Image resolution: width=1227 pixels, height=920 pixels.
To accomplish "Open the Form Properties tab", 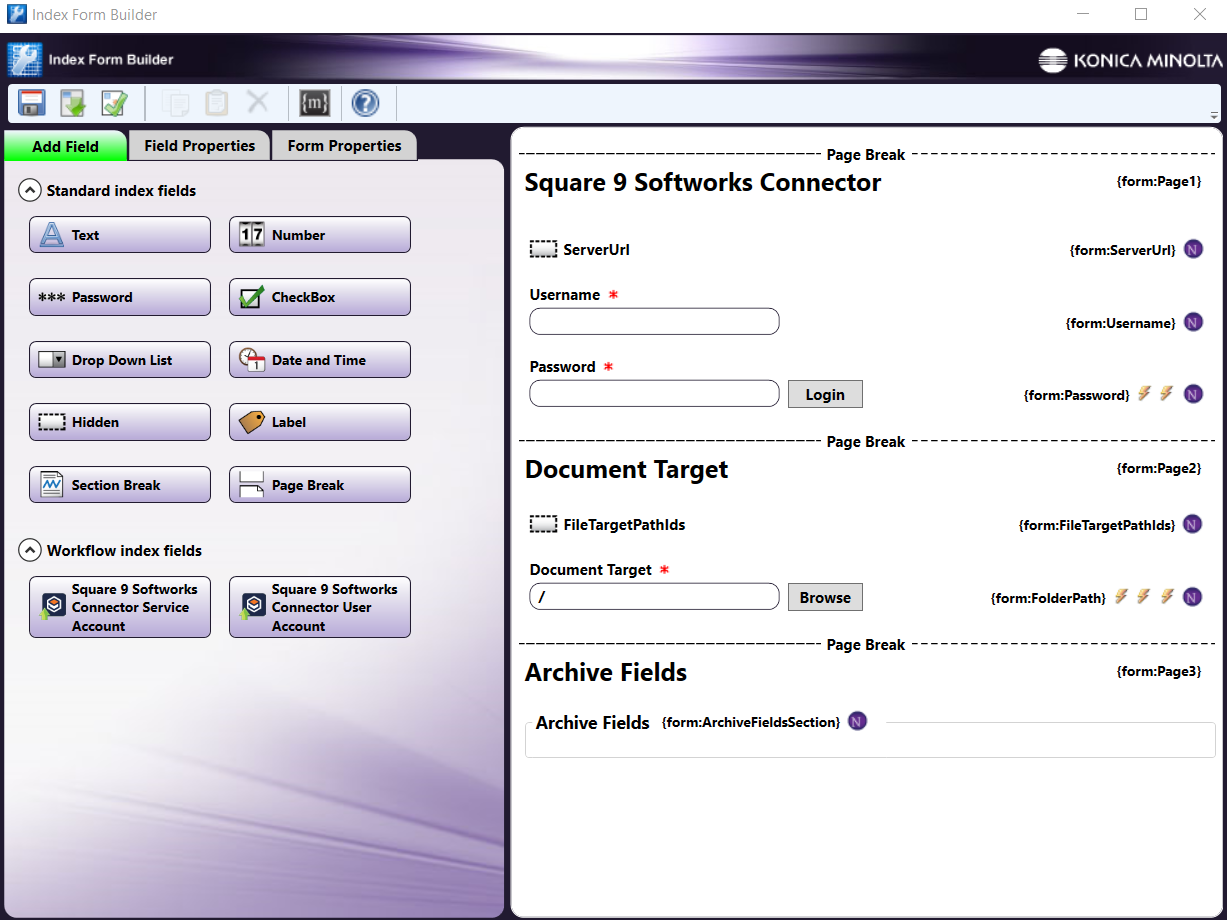I will 344,146.
